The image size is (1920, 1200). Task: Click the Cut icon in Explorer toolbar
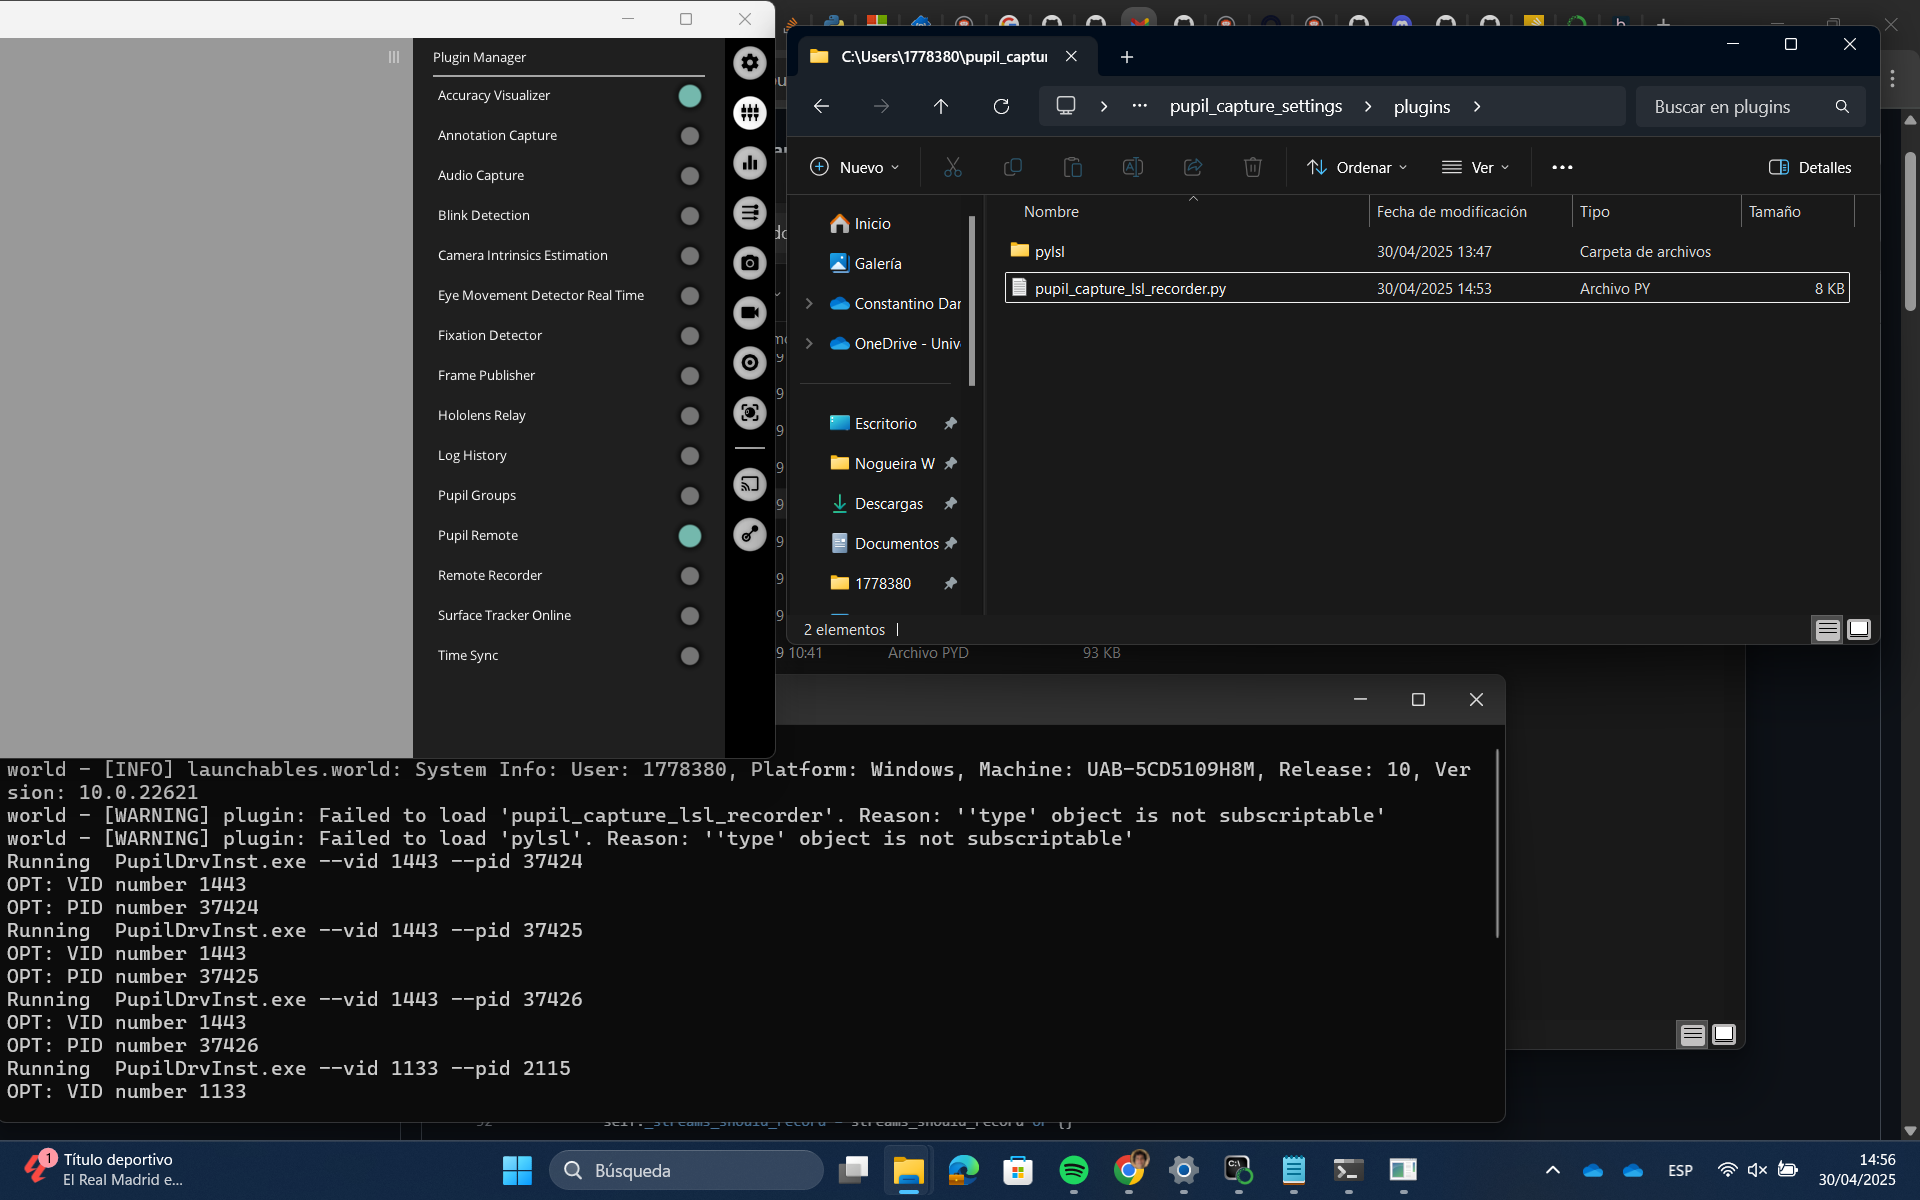953,167
